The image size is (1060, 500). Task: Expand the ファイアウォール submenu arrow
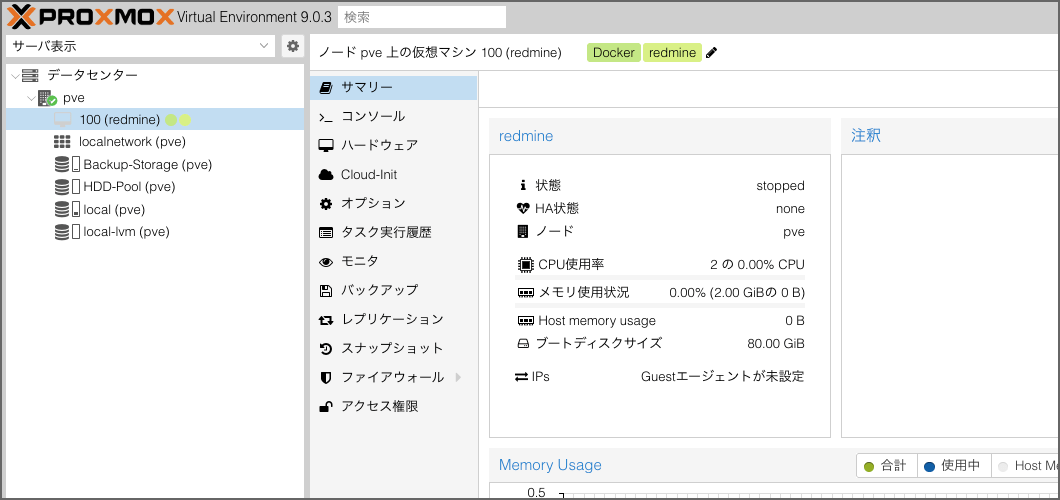pyautogui.click(x=458, y=378)
